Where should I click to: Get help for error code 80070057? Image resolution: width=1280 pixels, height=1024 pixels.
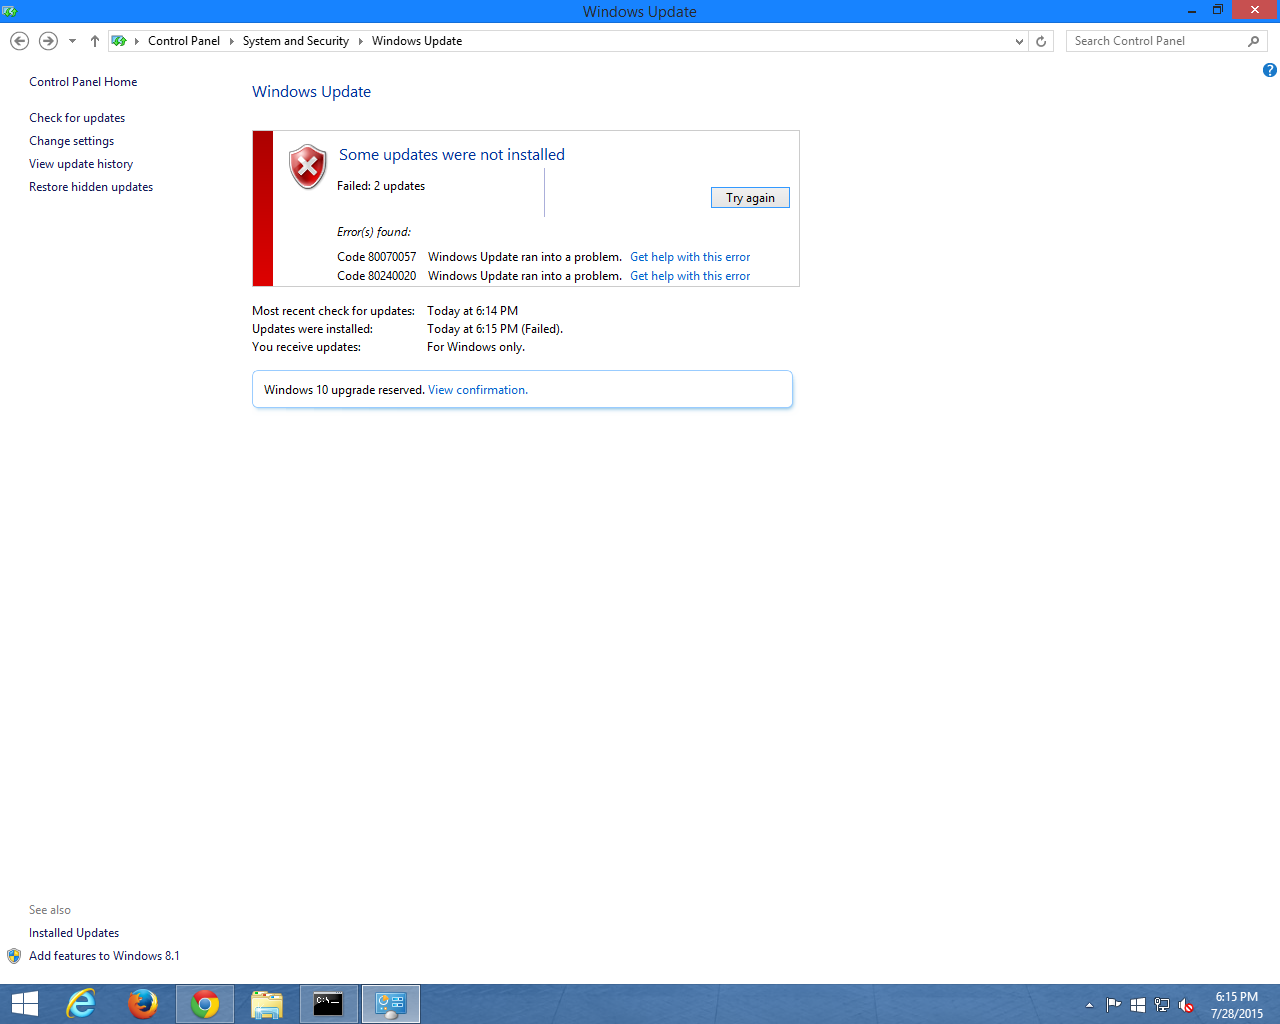[690, 257]
